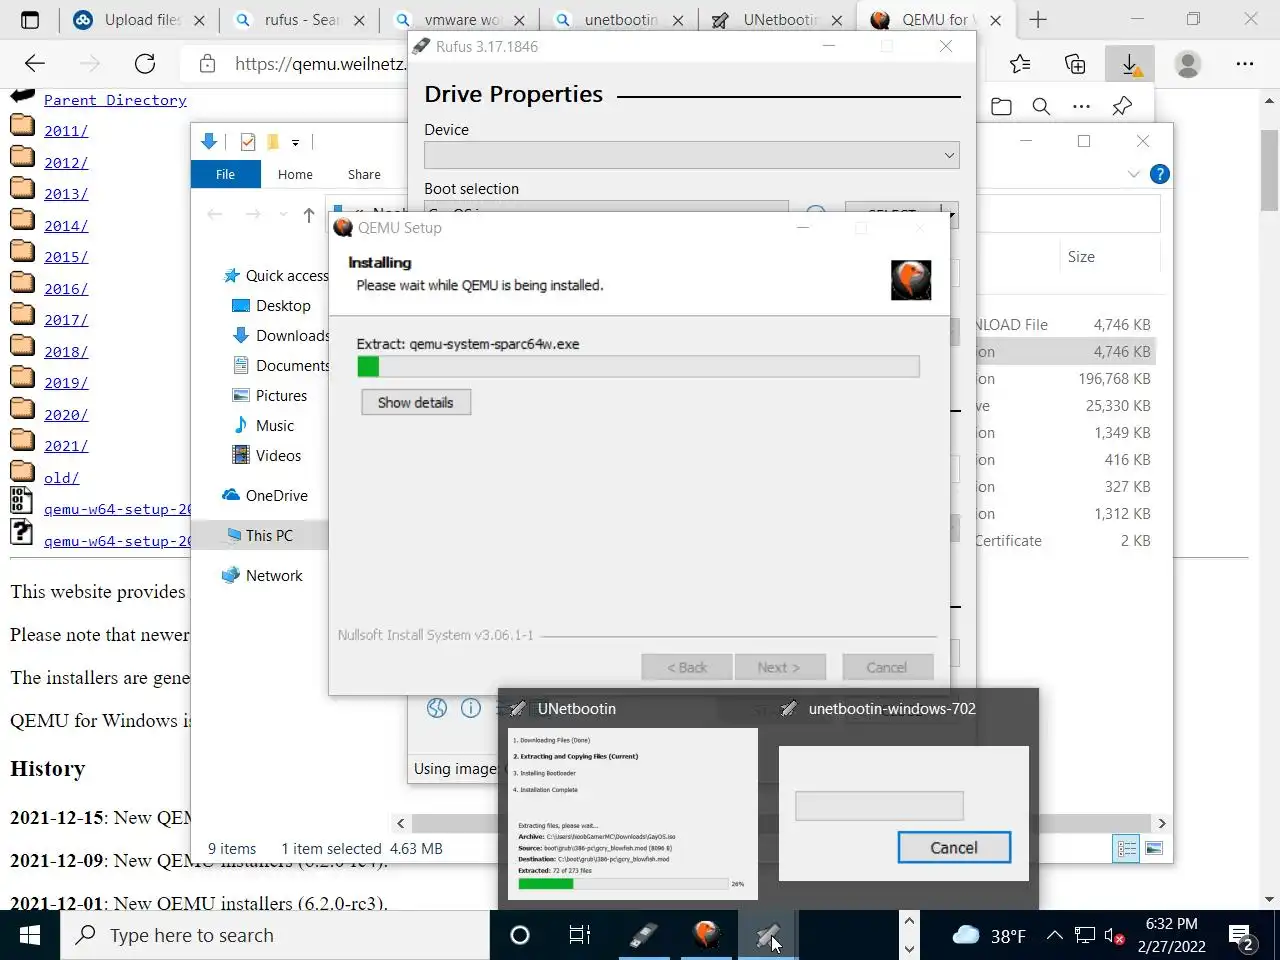Click the UNetbootin window preview thumbnail
The width and height of the screenshot is (1280, 960).
[632, 814]
